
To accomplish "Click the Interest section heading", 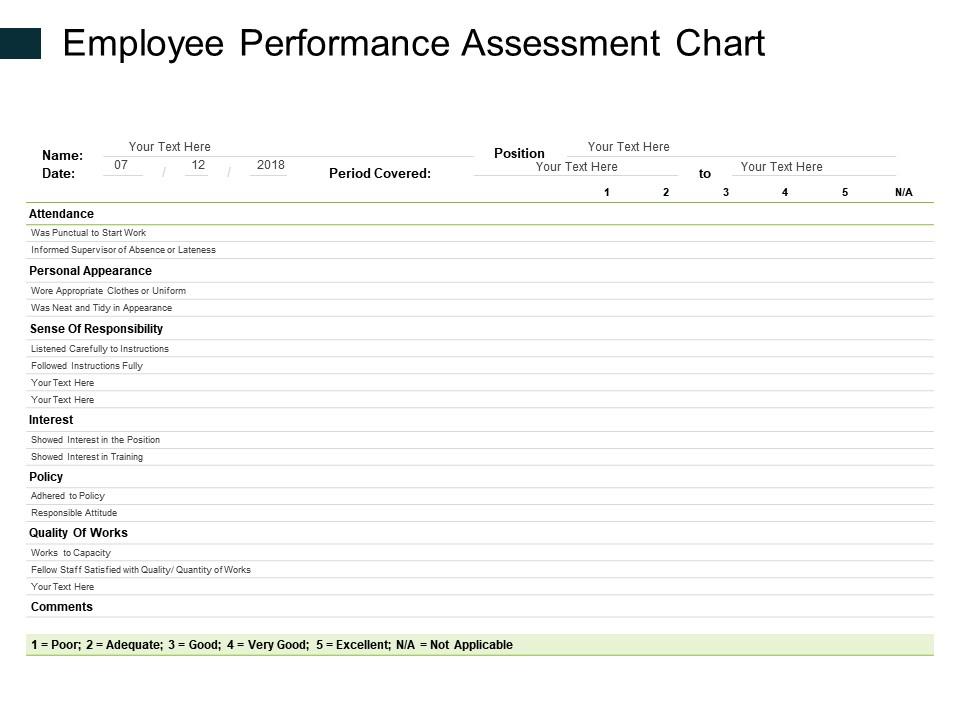I will [51, 420].
